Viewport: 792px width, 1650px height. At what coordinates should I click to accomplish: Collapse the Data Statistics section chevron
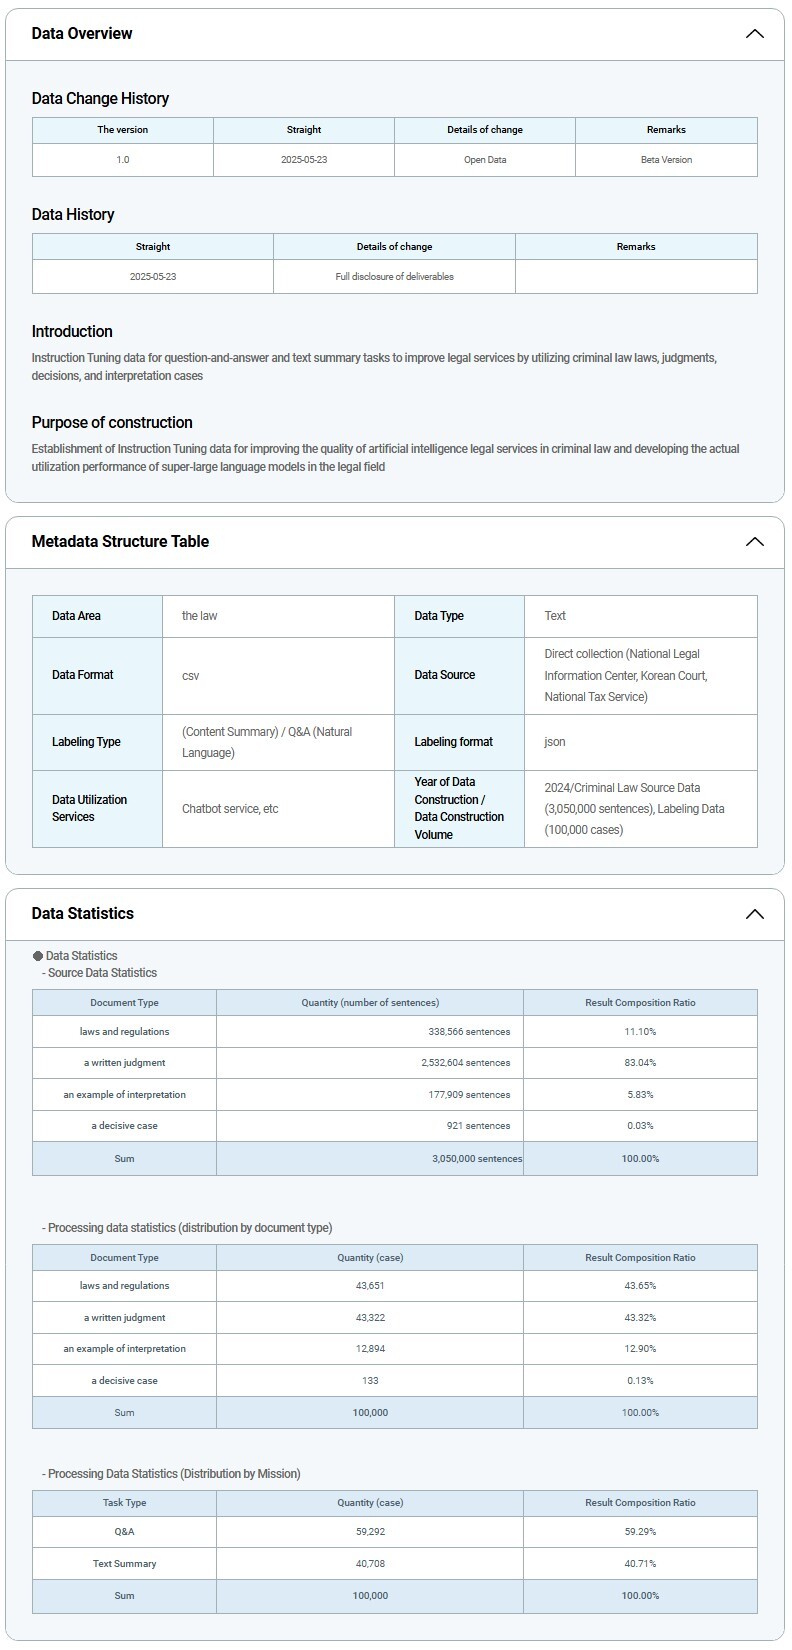[x=754, y=914]
